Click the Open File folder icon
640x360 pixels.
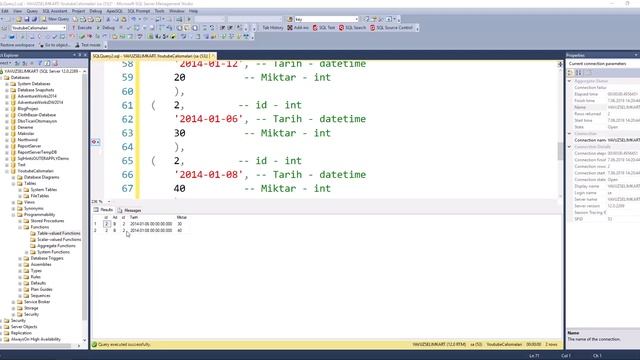[18, 19]
